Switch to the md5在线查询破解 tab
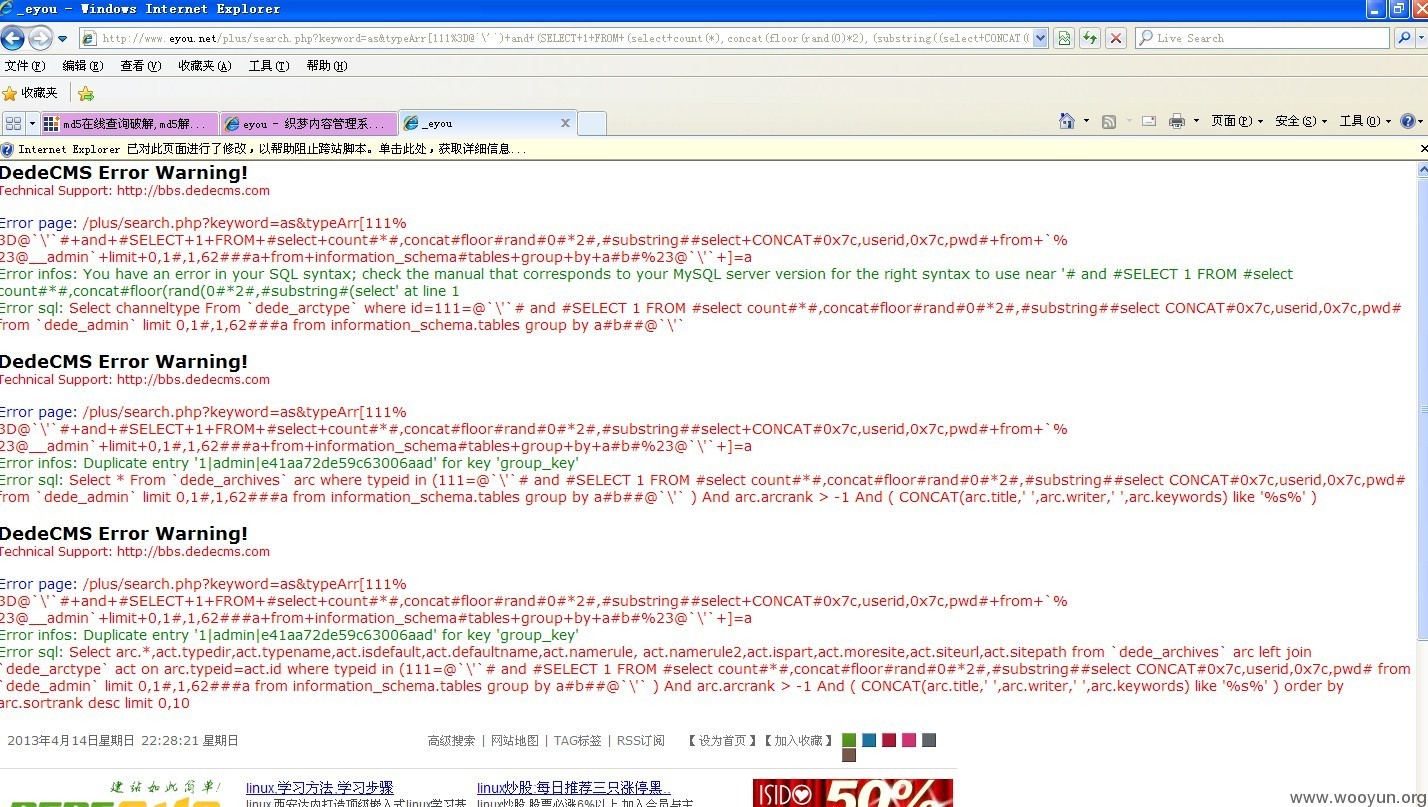 (129, 124)
